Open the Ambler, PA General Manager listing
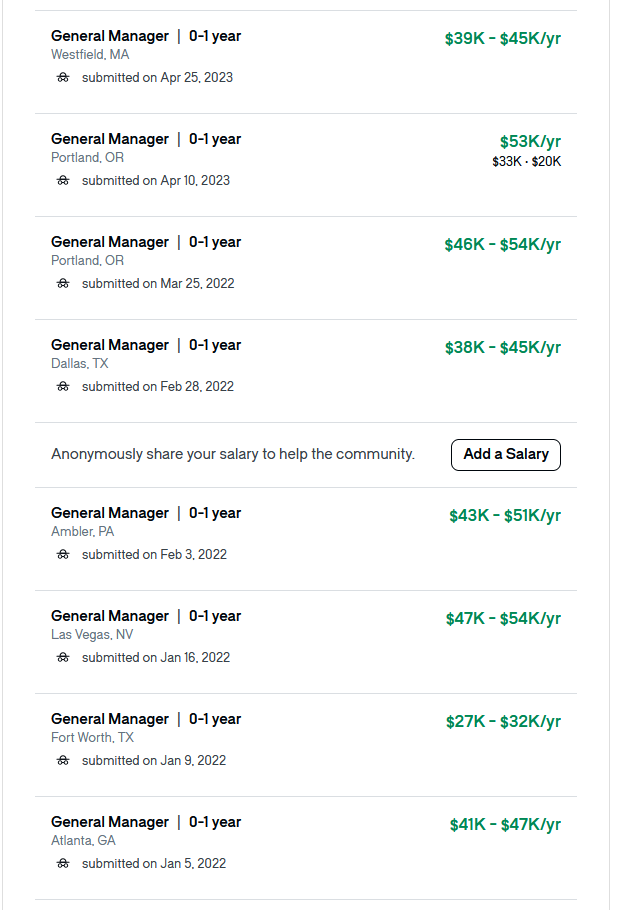Image resolution: width=634 pixels, height=910 pixels. (x=110, y=513)
